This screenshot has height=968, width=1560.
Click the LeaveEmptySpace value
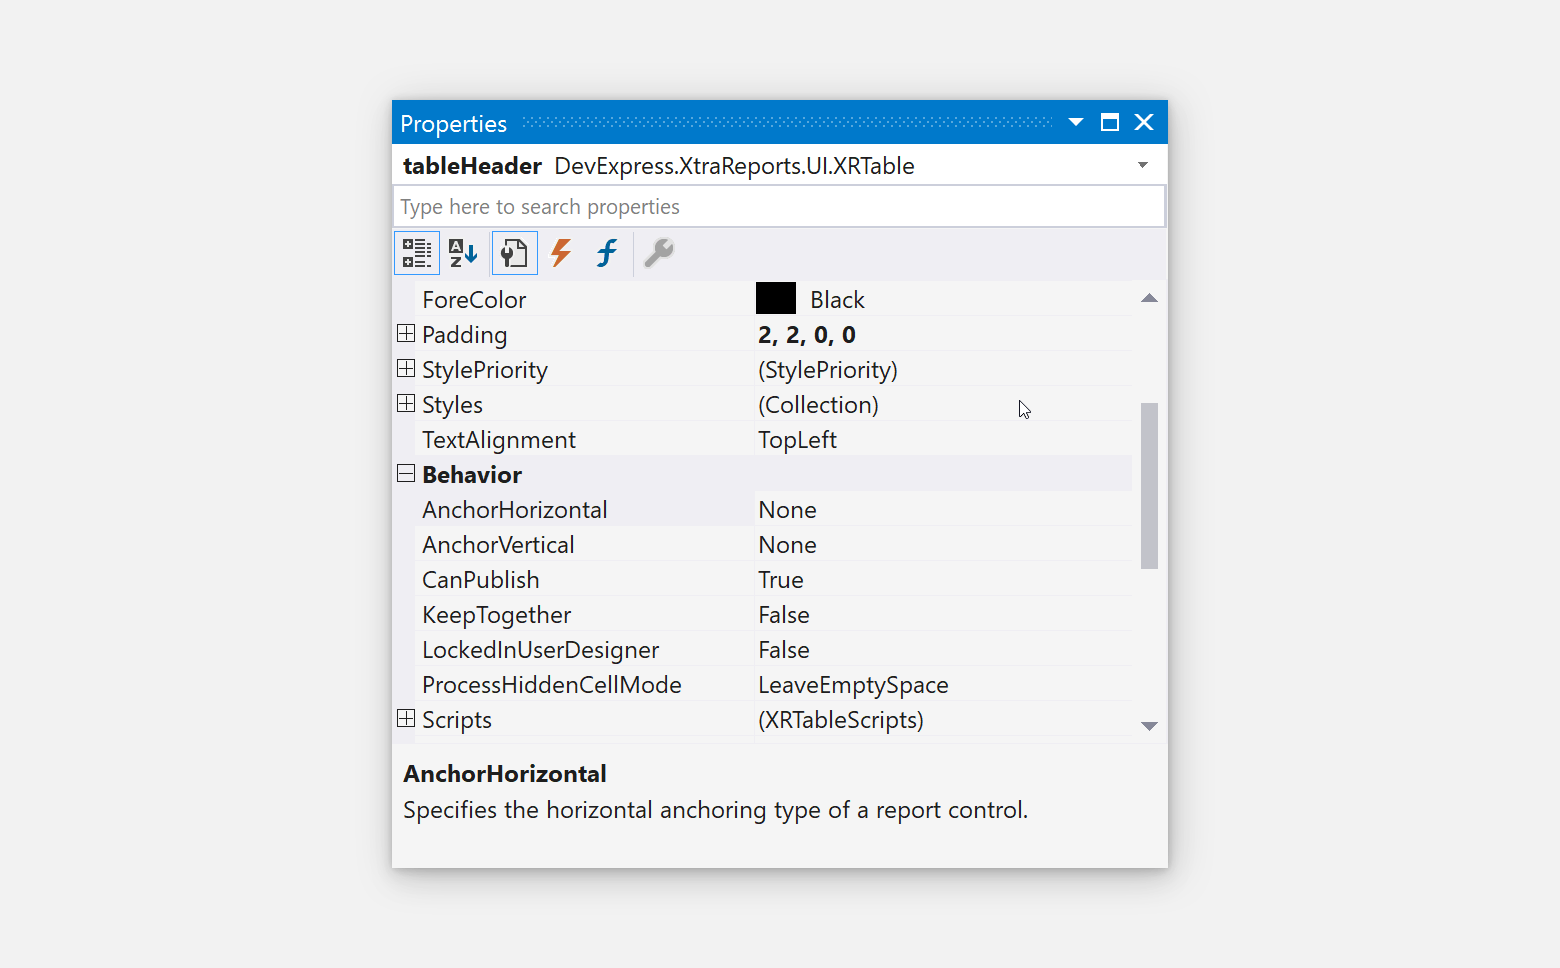(x=853, y=685)
